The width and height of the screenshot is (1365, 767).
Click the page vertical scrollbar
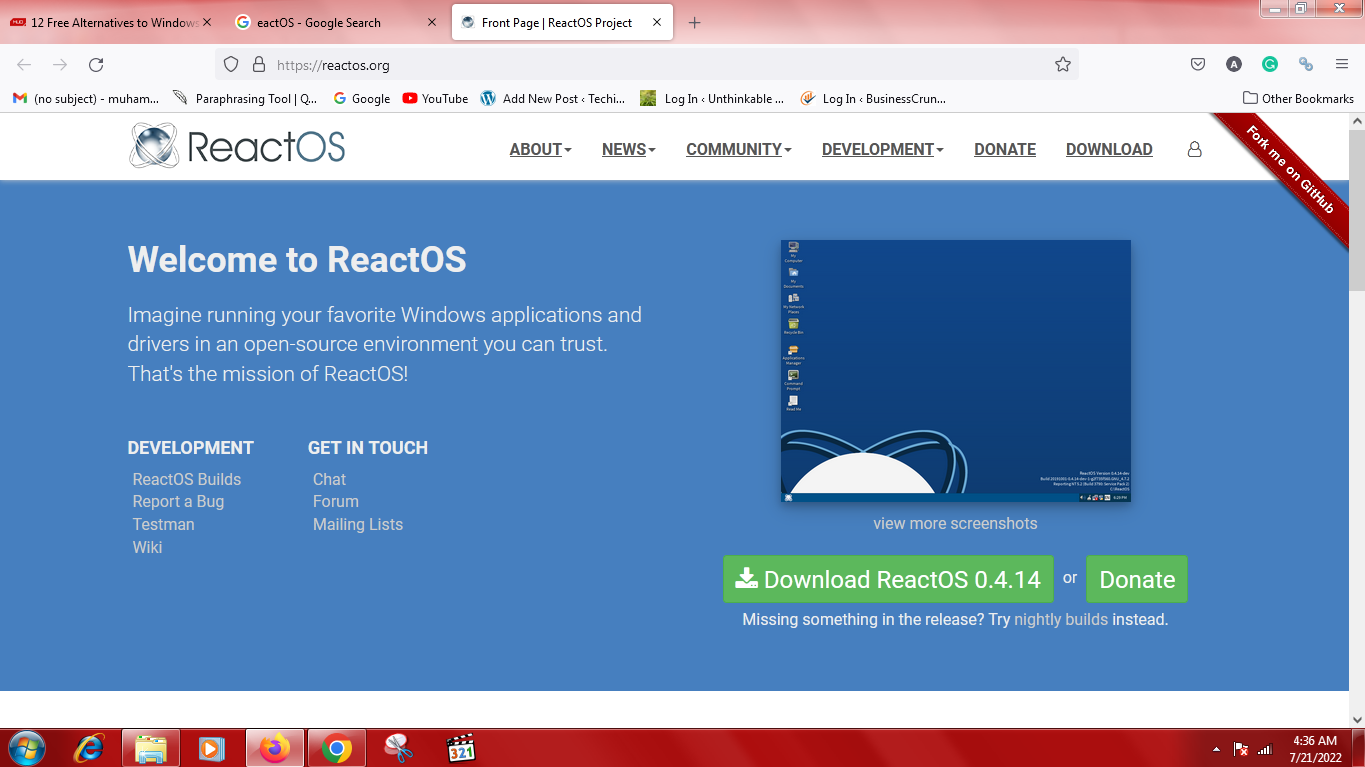1357,420
